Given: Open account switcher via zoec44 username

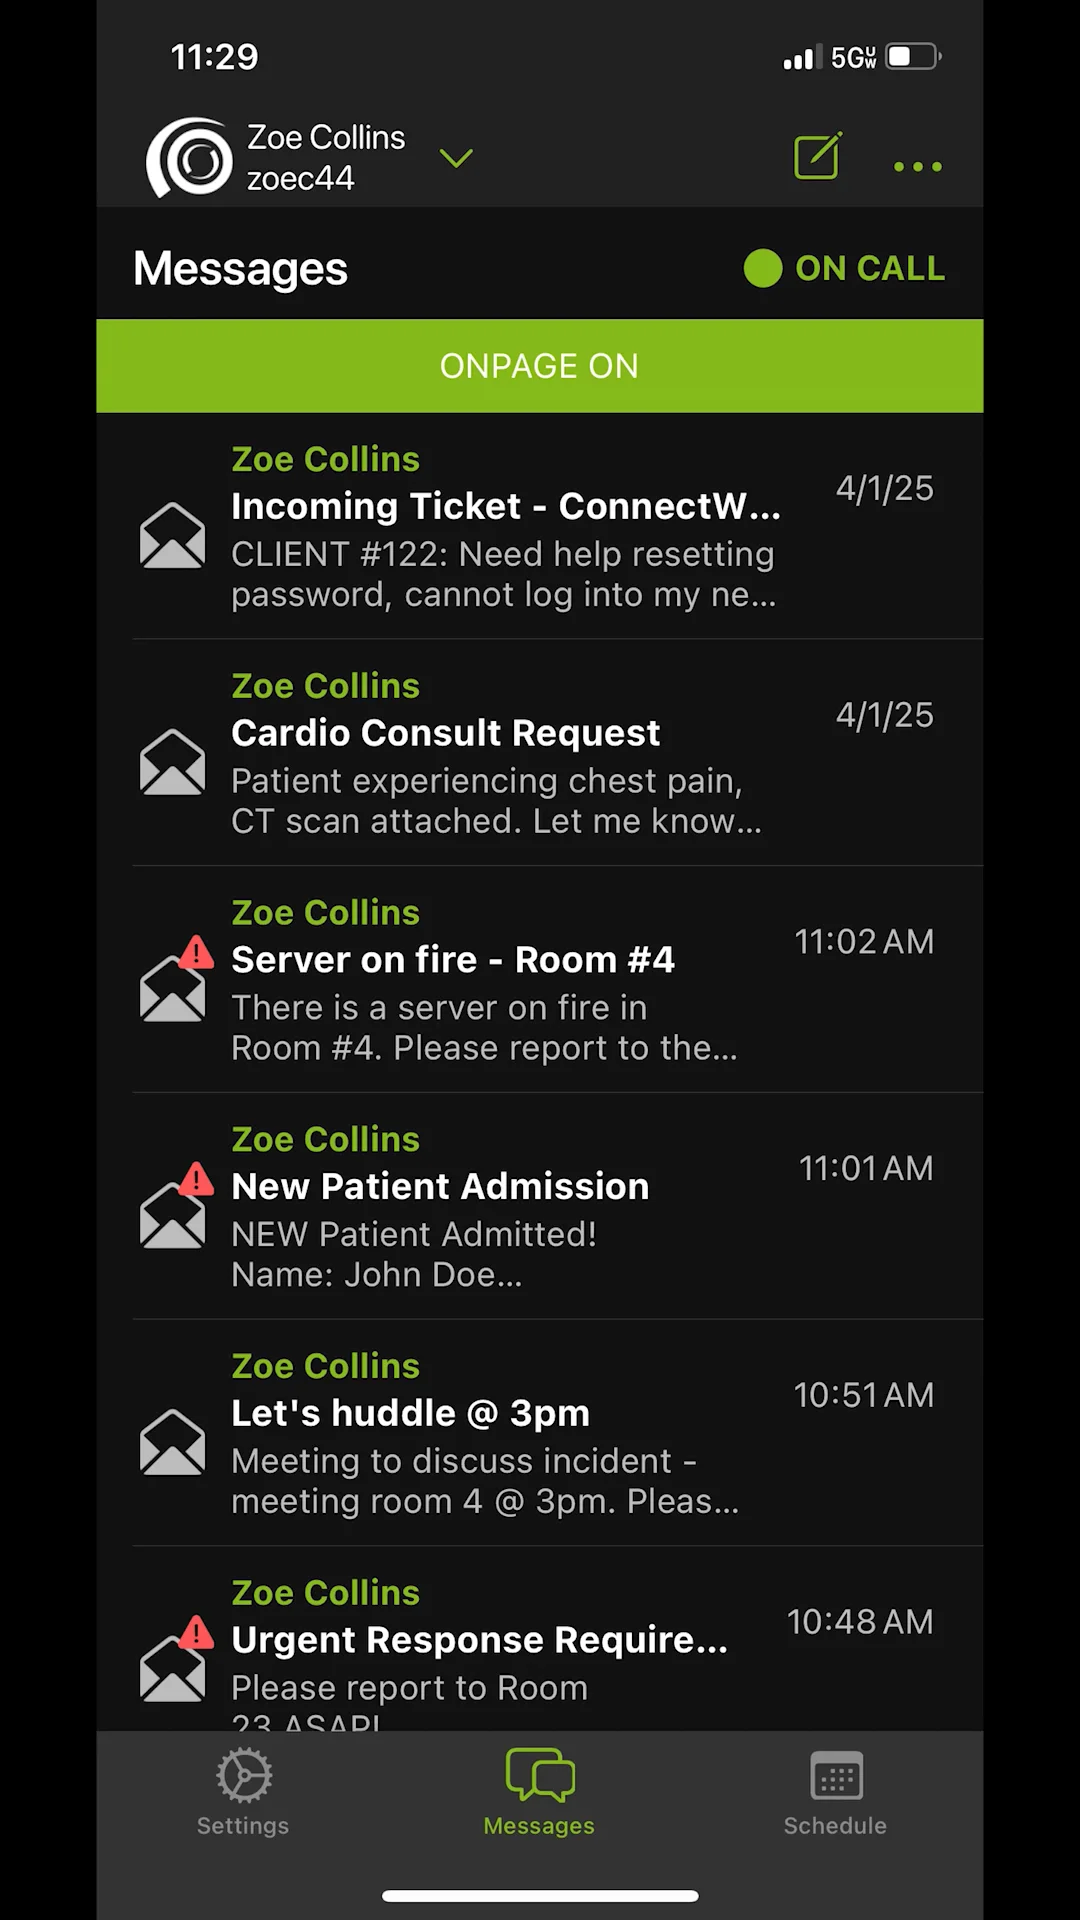Looking at the screenshot, I should click(x=300, y=178).
